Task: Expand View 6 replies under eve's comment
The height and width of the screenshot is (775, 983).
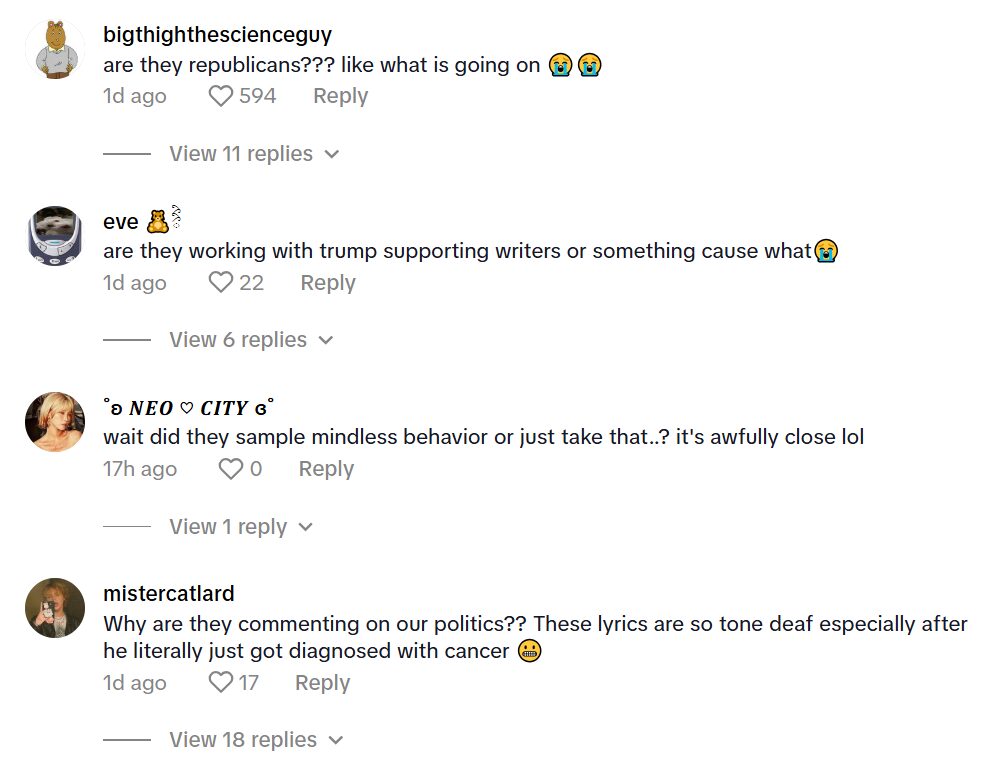Action: [237, 339]
